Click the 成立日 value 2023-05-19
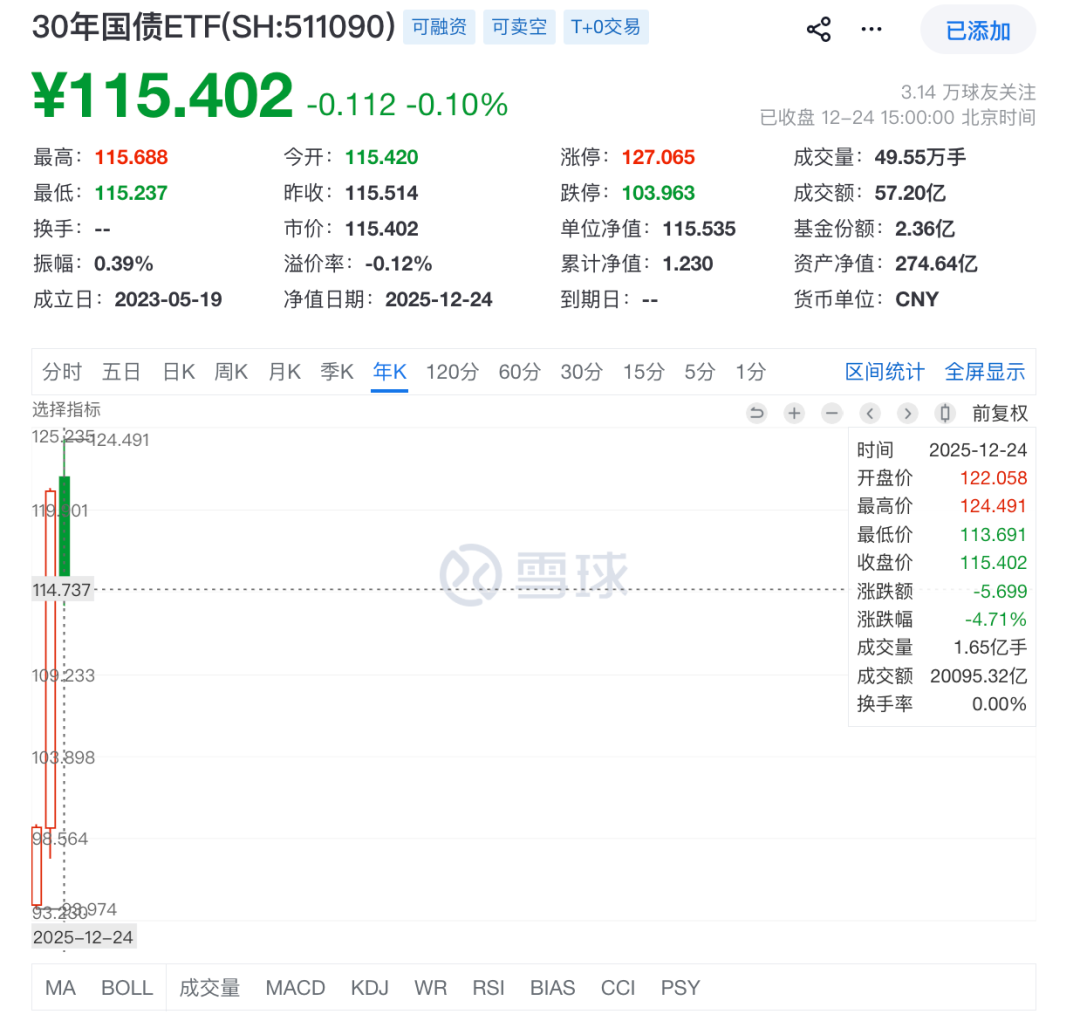Image resolution: width=1080 pixels, height=1028 pixels. (x=168, y=300)
